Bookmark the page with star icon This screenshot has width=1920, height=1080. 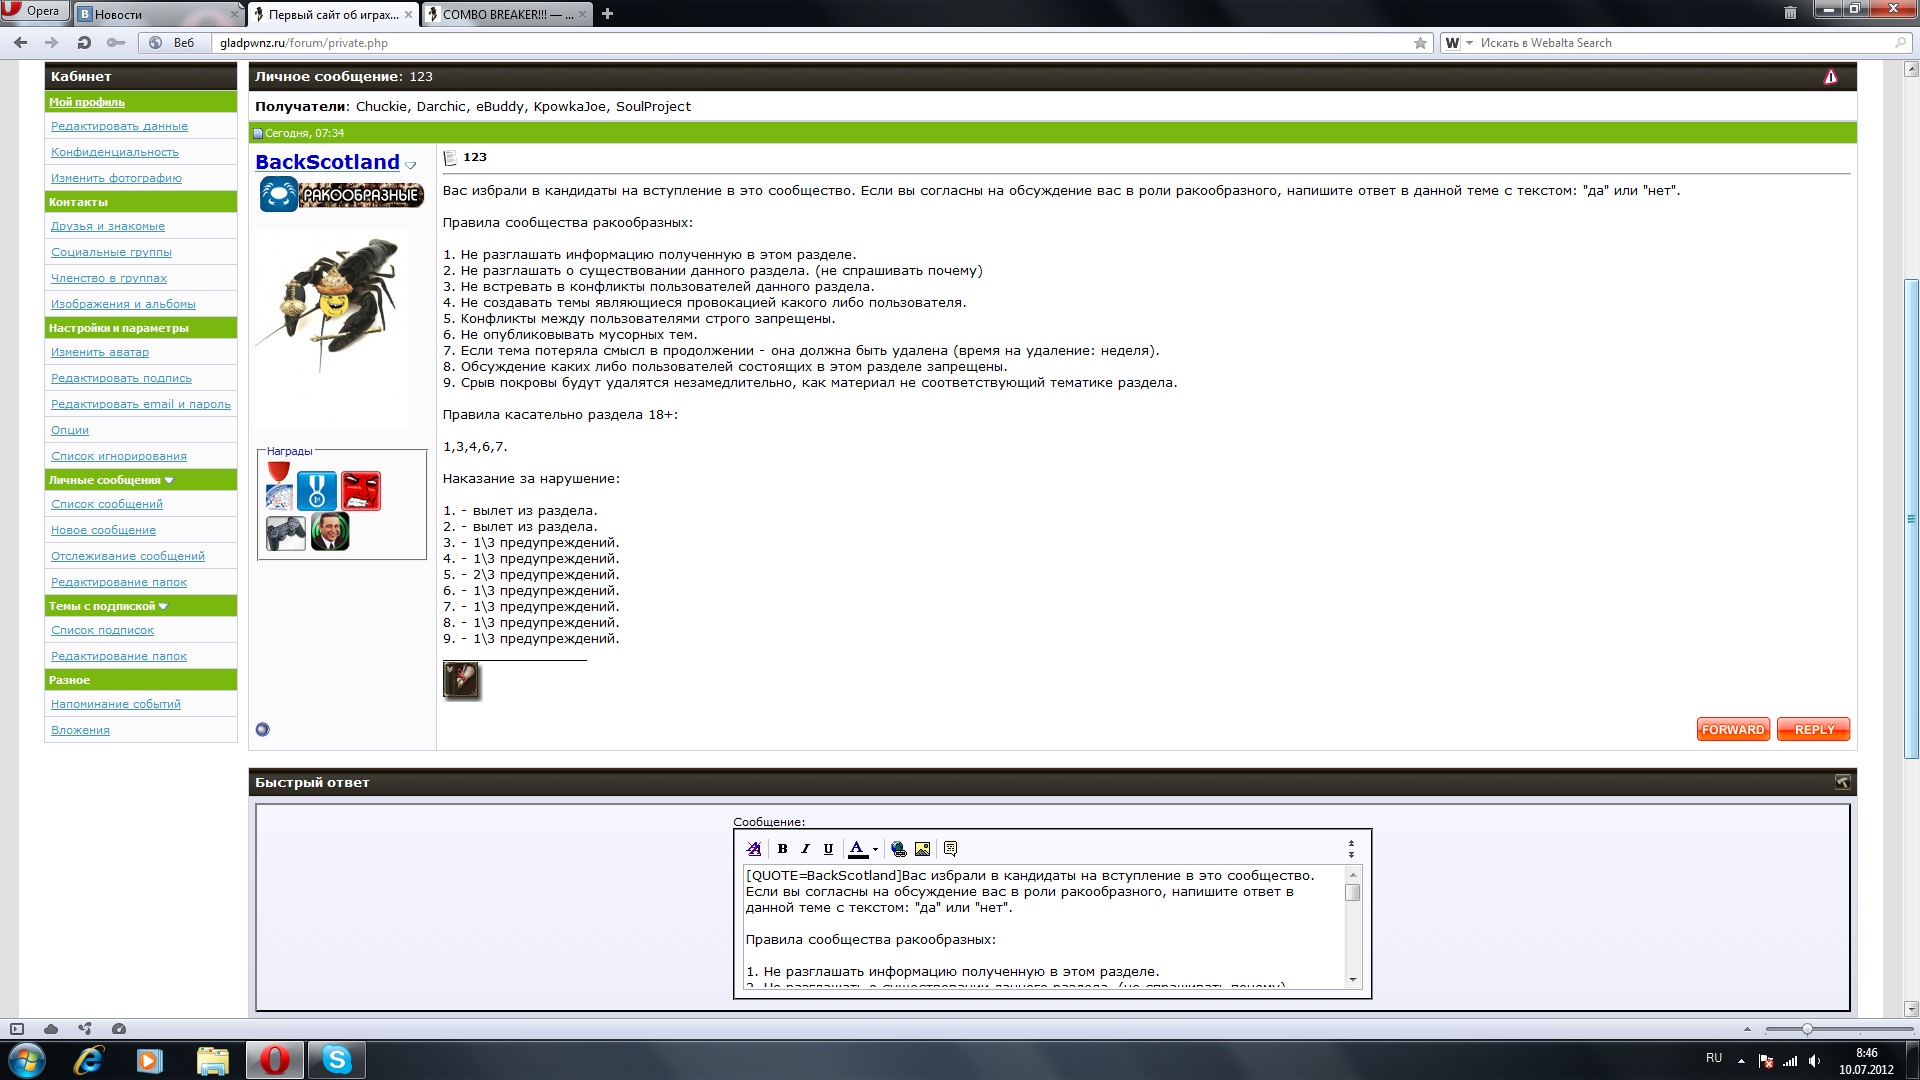[x=1420, y=43]
